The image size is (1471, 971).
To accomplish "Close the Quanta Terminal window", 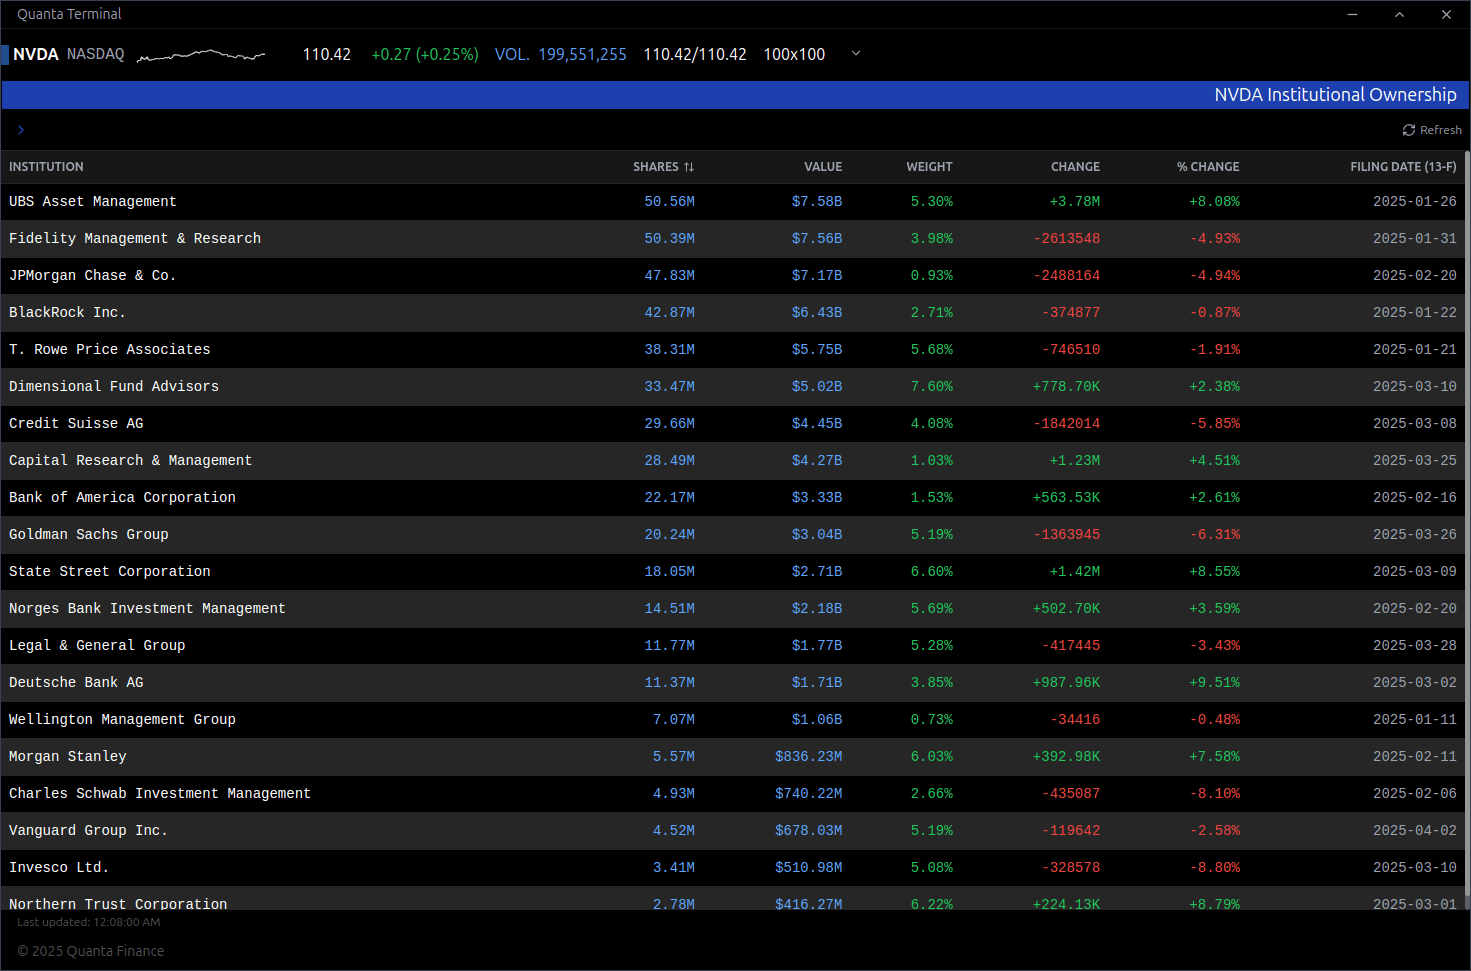I will pos(1446,14).
